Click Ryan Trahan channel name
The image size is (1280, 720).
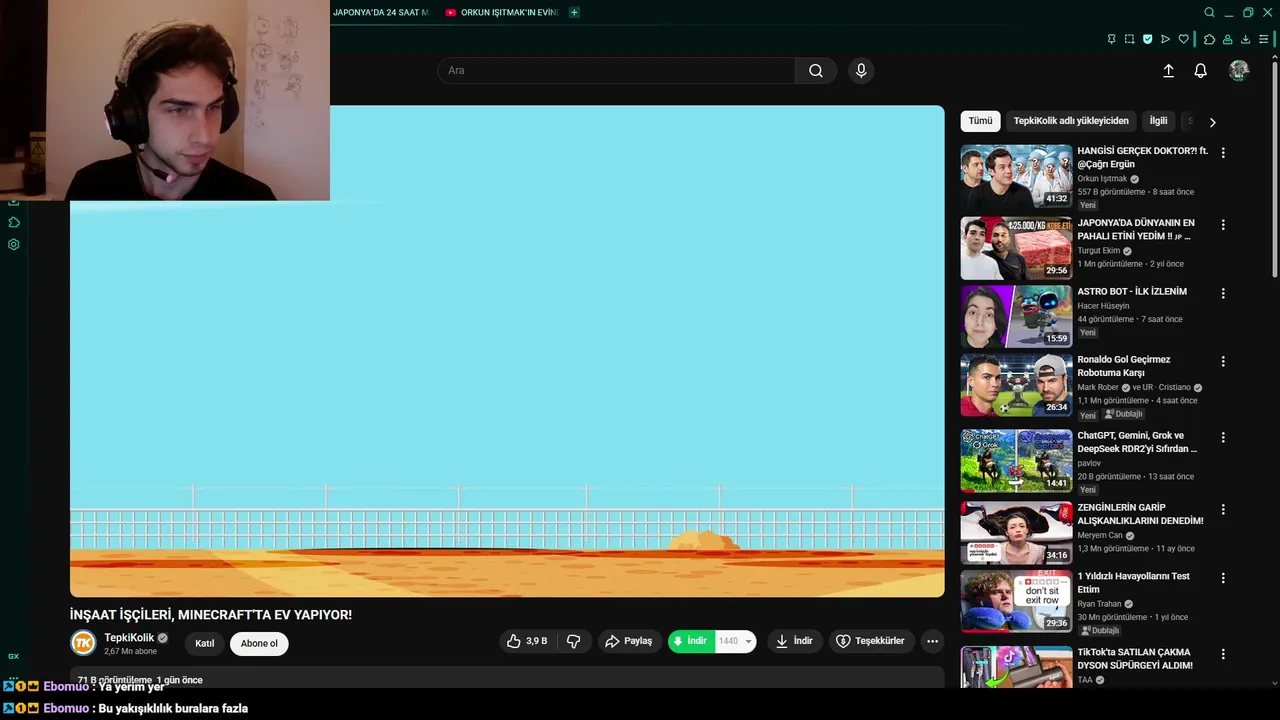click(1099, 604)
